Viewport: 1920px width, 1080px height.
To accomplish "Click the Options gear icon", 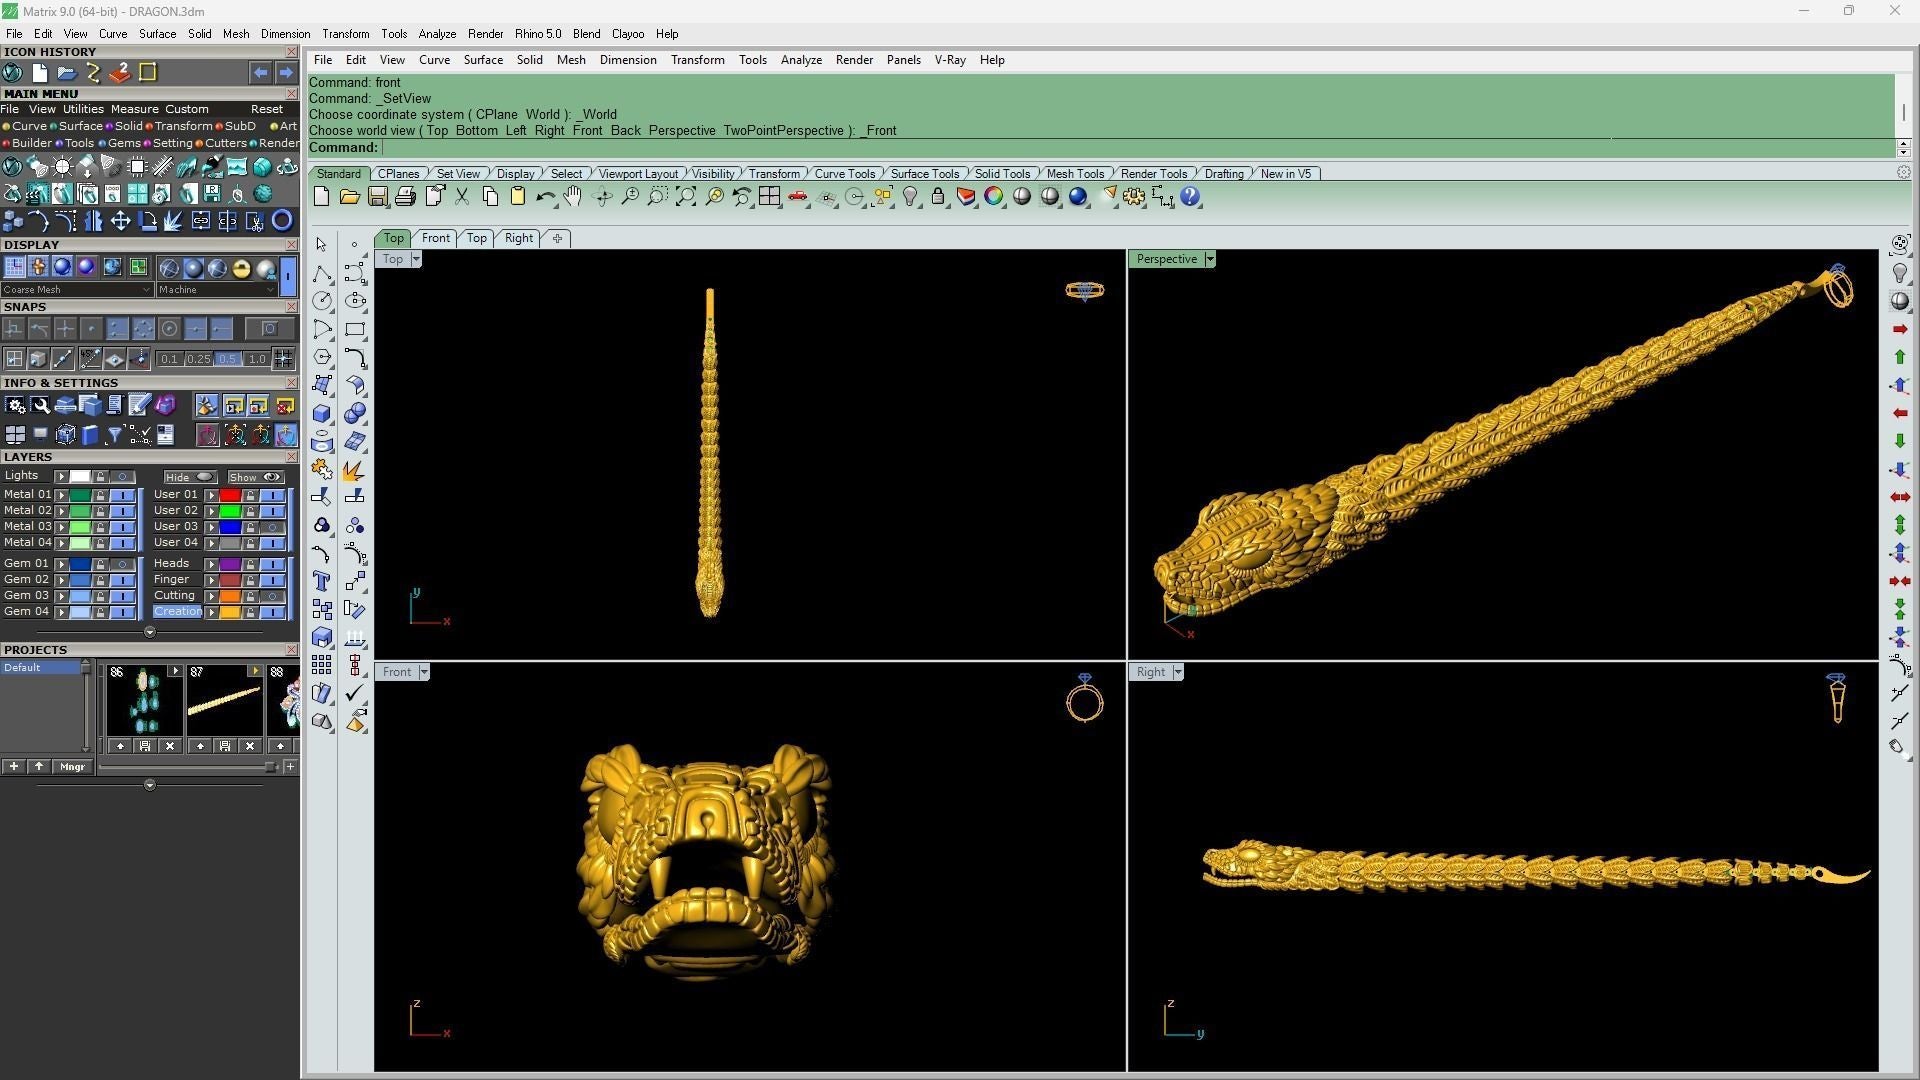I will coord(1134,197).
